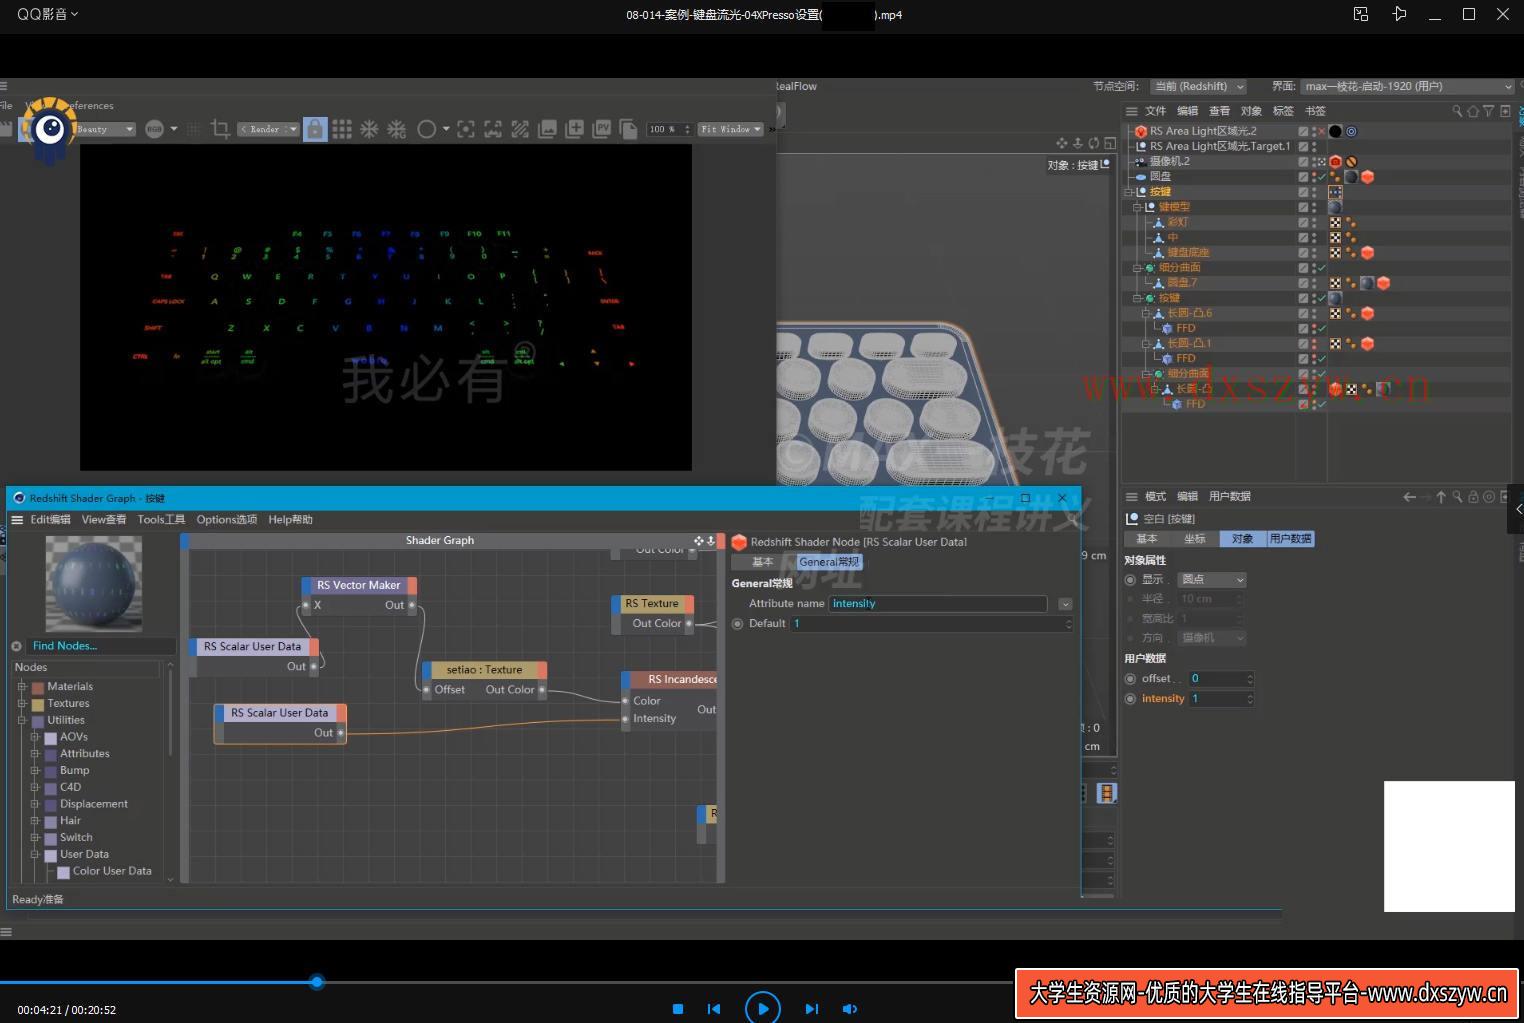This screenshot has height=1023, width=1524.
Task: Click the circle shape icon in render toolbar
Action: [427, 129]
